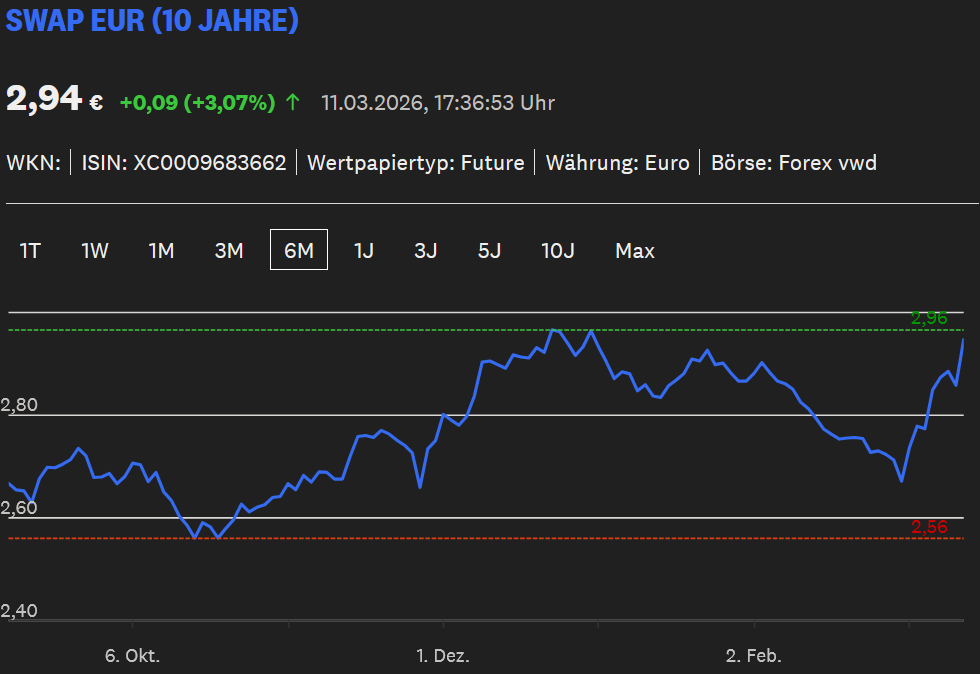Select the 1T time range tab
Screen dimensions: 980x674
pos(30,250)
